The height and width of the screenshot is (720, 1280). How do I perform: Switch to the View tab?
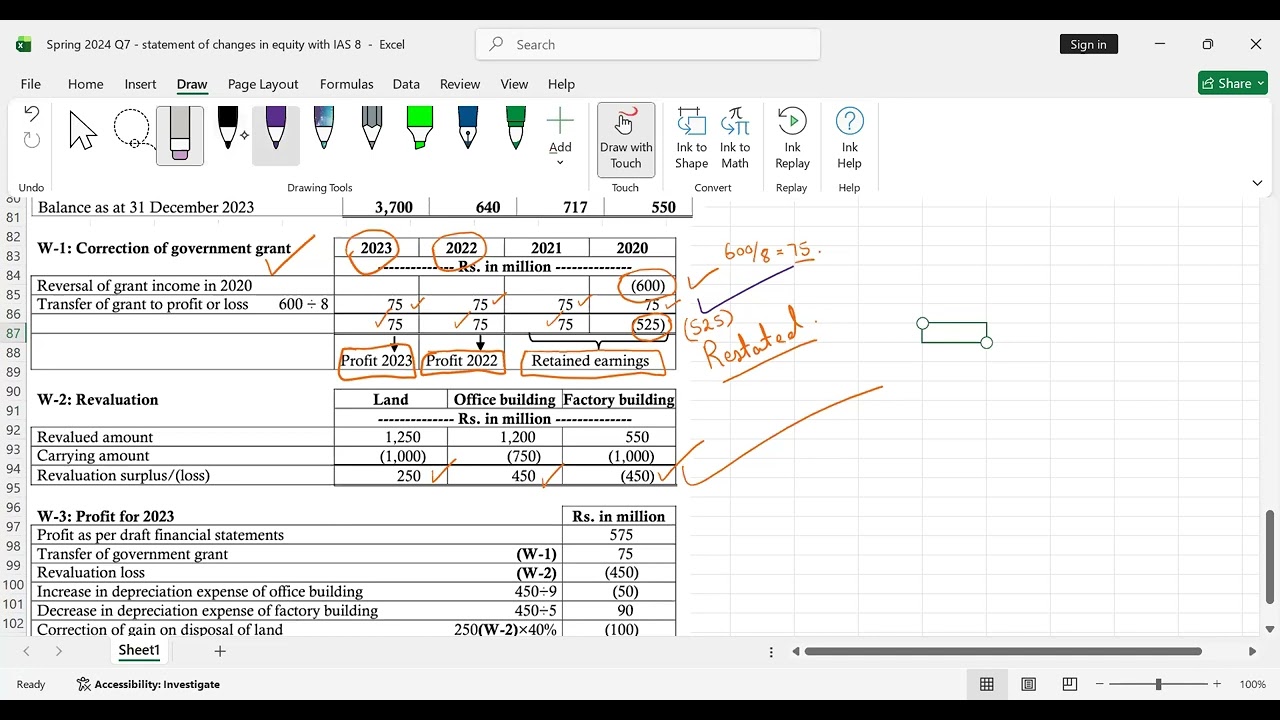click(514, 84)
